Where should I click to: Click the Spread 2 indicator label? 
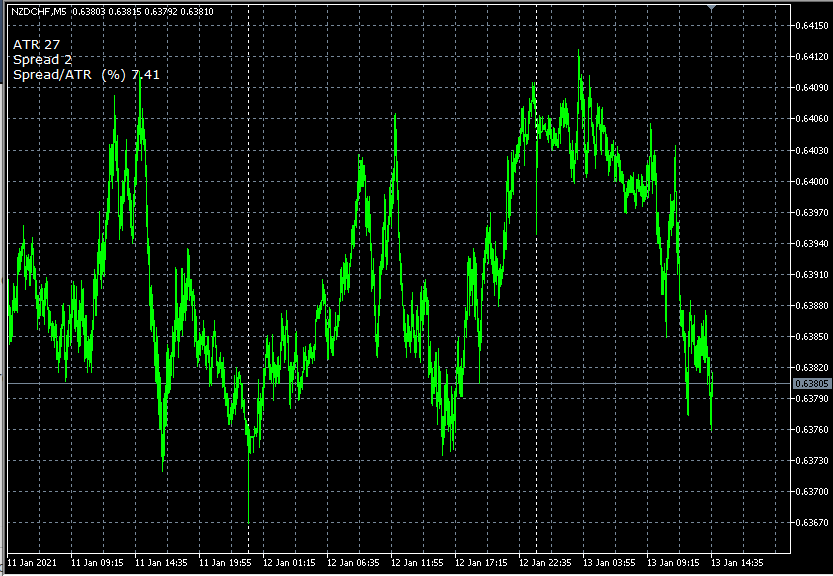tap(42, 60)
